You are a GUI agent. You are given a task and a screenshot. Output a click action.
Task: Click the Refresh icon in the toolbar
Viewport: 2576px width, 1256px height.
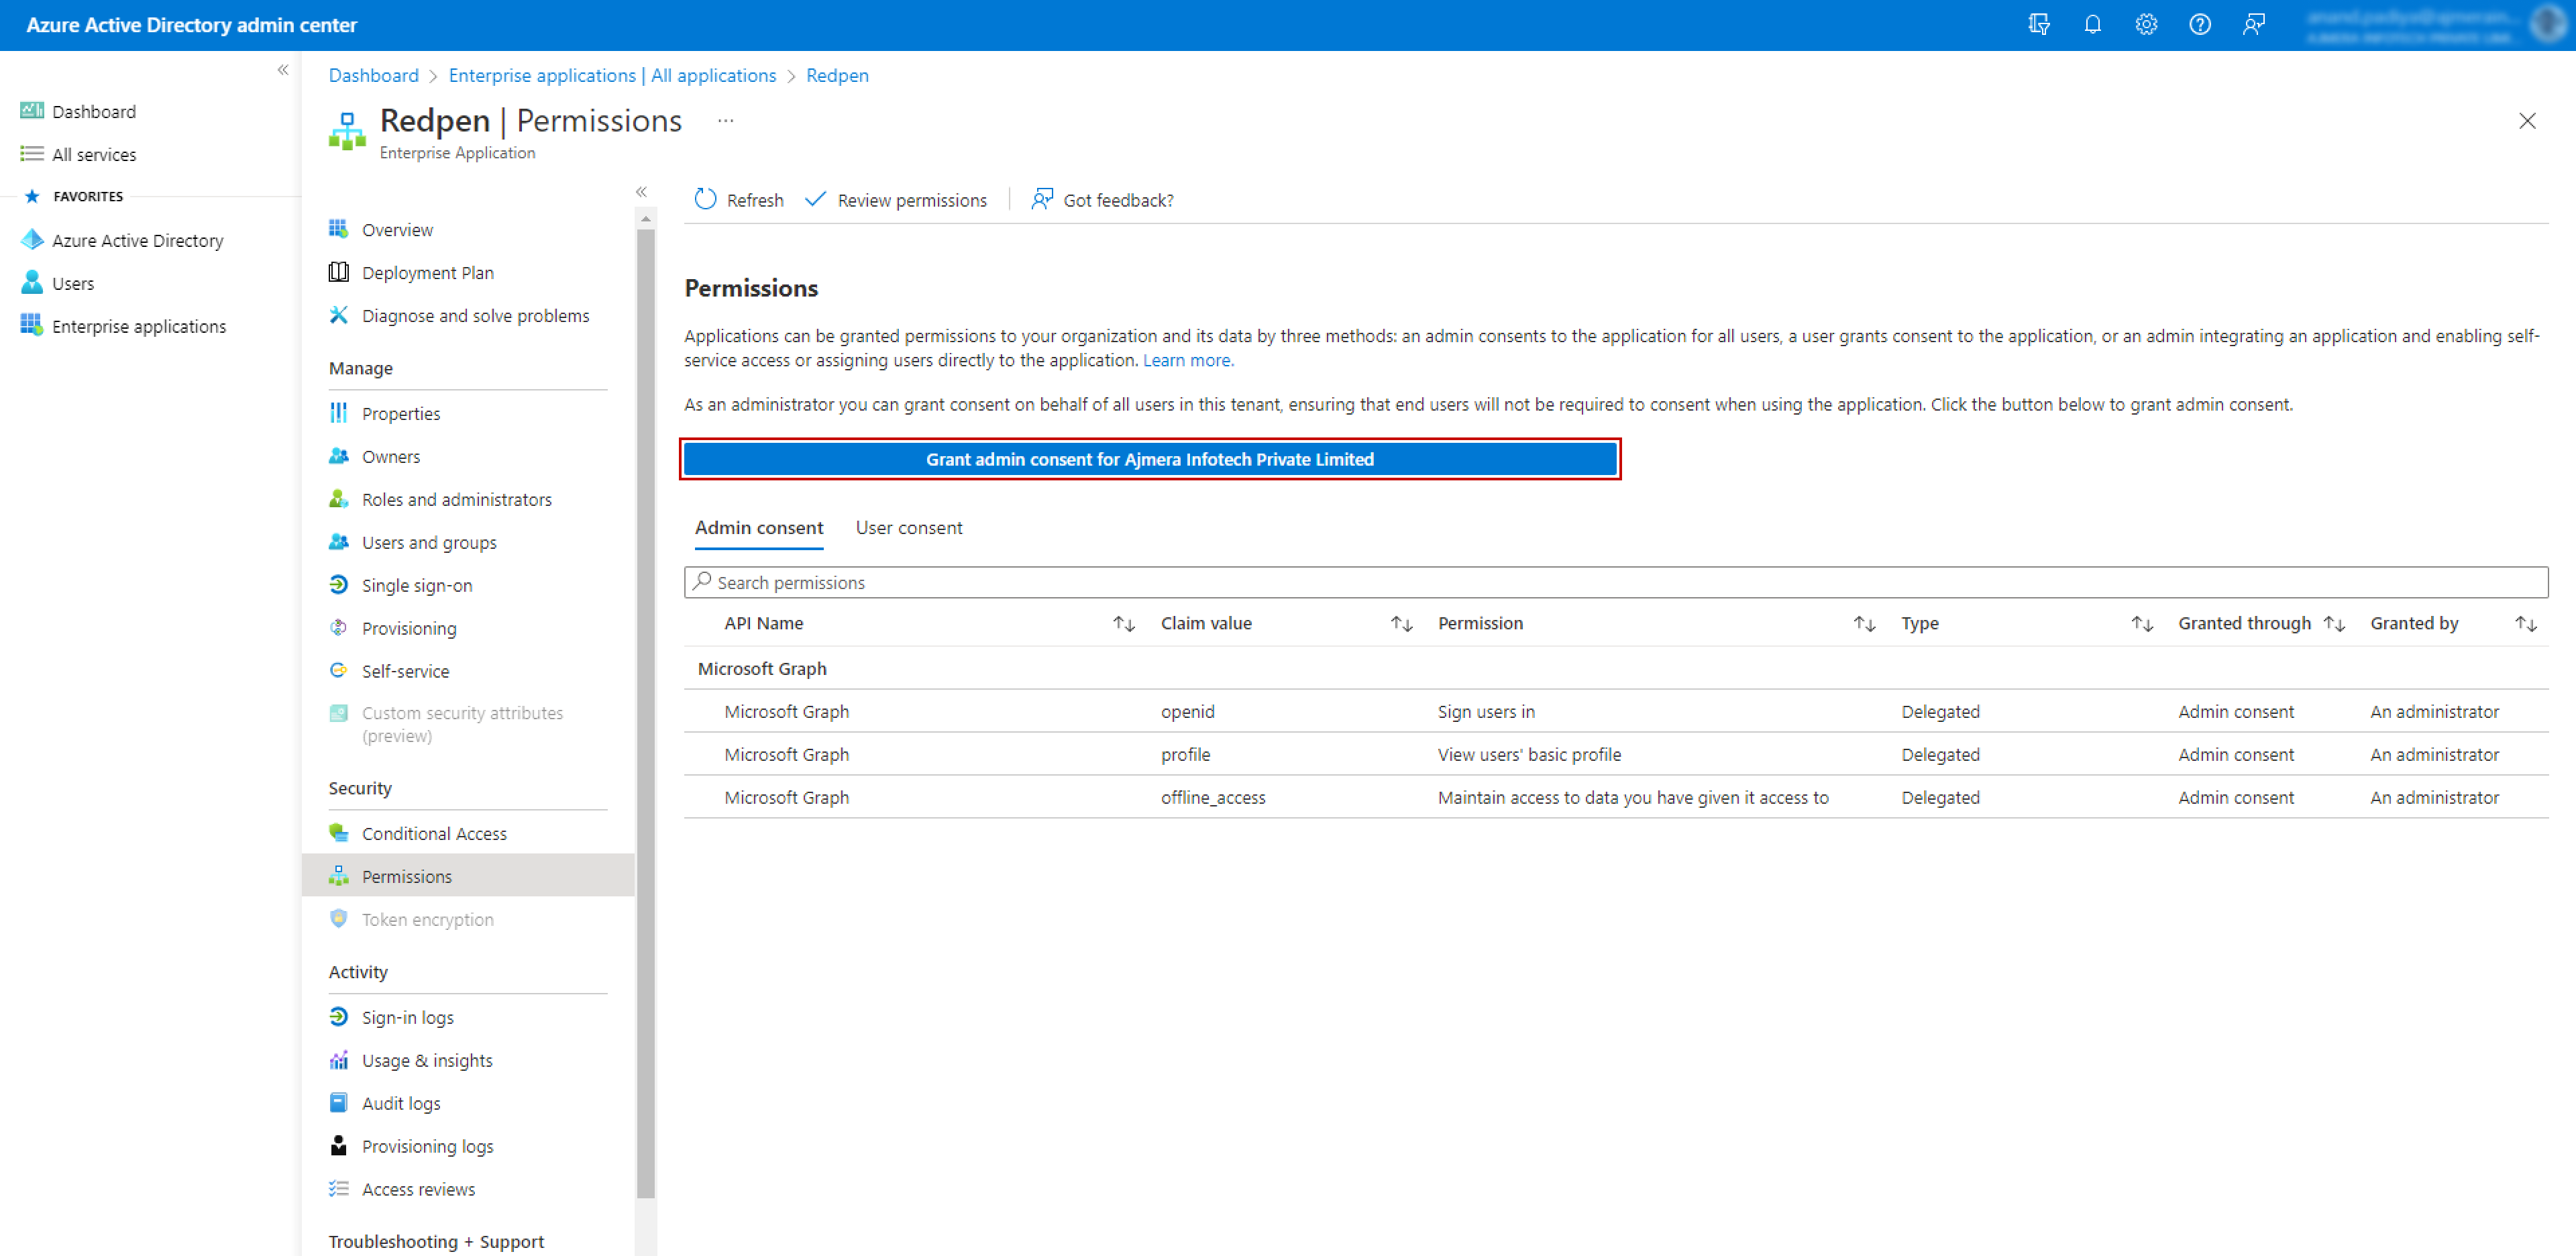(706, 200)
